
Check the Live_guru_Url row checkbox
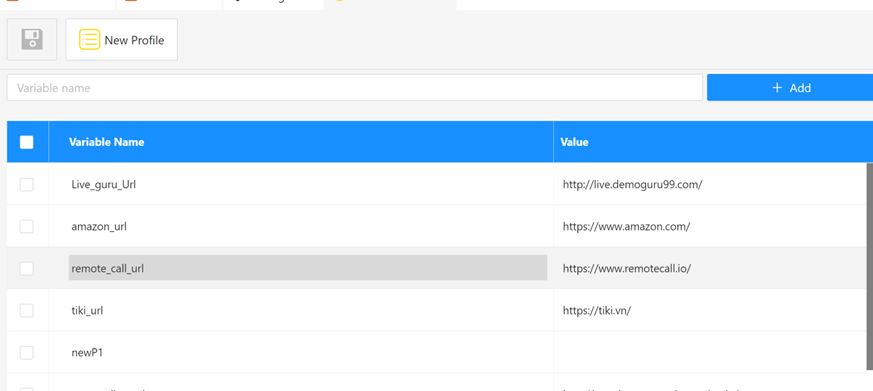click(x=27, y=184)
